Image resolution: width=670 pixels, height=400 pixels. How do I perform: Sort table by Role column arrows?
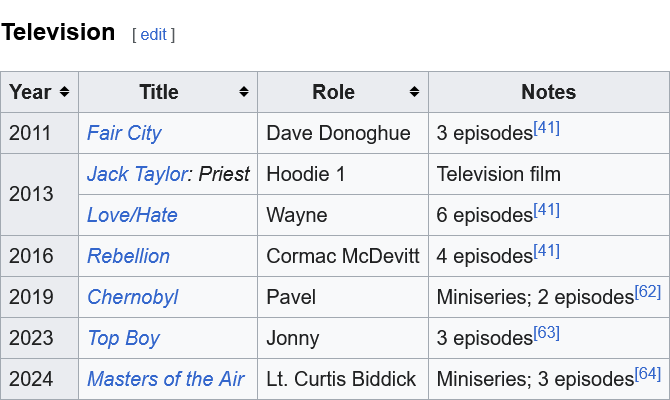point(414,92)
